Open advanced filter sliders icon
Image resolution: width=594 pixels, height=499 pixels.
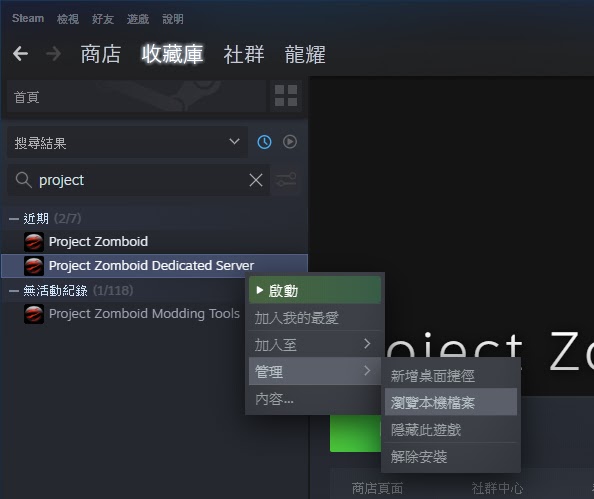tap(286, 180)
